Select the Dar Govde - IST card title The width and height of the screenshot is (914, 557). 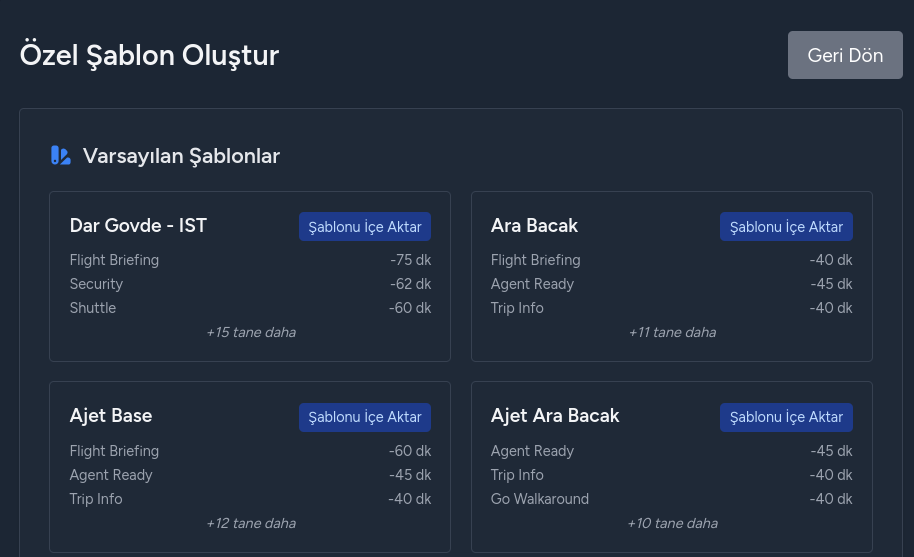click(138, 226)
